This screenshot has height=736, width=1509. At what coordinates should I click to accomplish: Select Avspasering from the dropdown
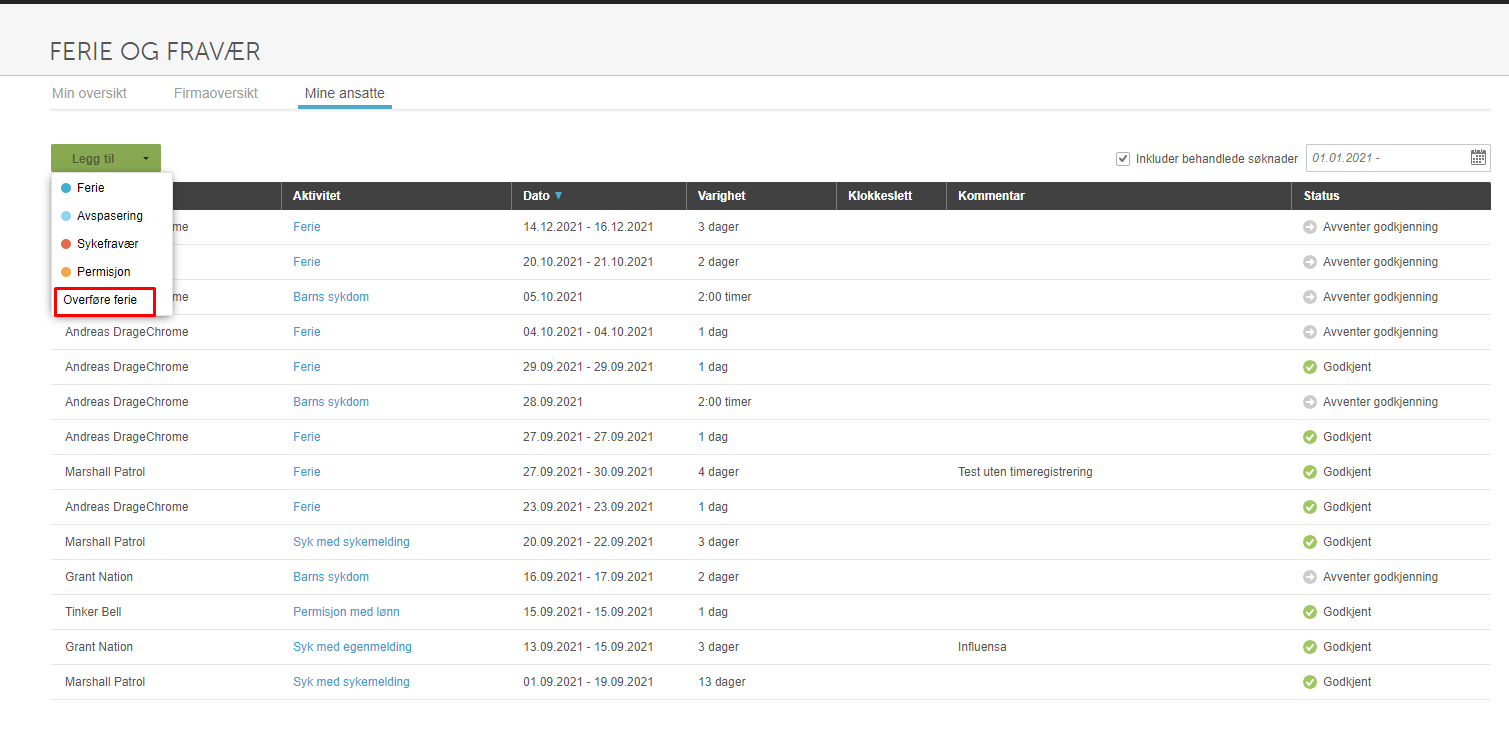pyautogui.click(x=110, y=216)
